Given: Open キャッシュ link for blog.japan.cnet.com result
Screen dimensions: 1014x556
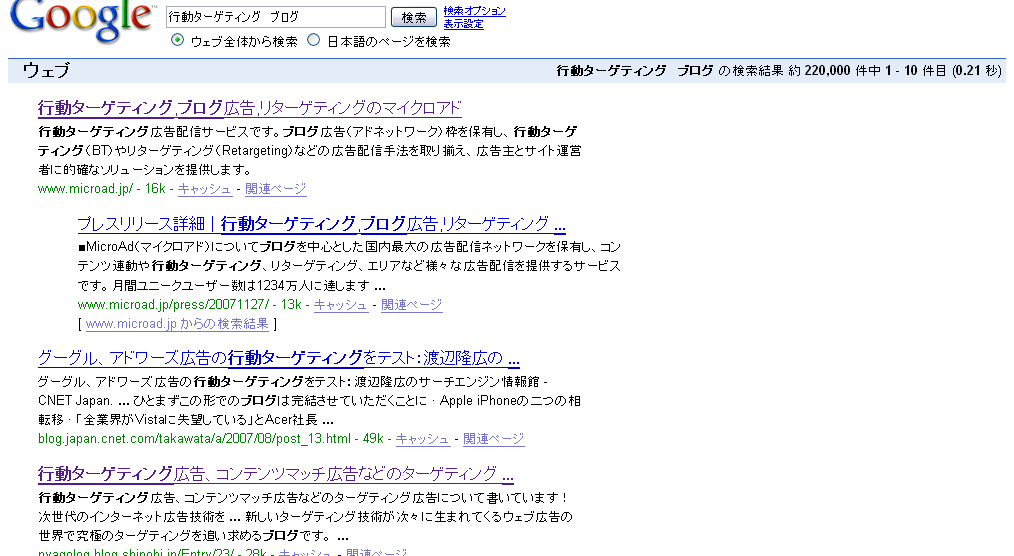Looking at the screenshot, I should pyautogui.click(x=422, y=439).
